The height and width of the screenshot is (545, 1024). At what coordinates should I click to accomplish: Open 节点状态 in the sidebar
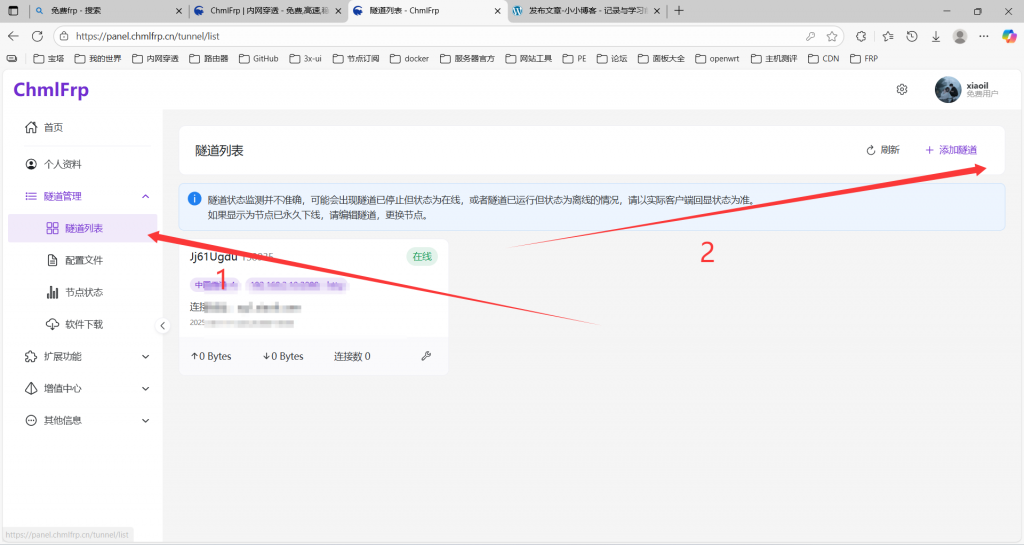[84, 292]
